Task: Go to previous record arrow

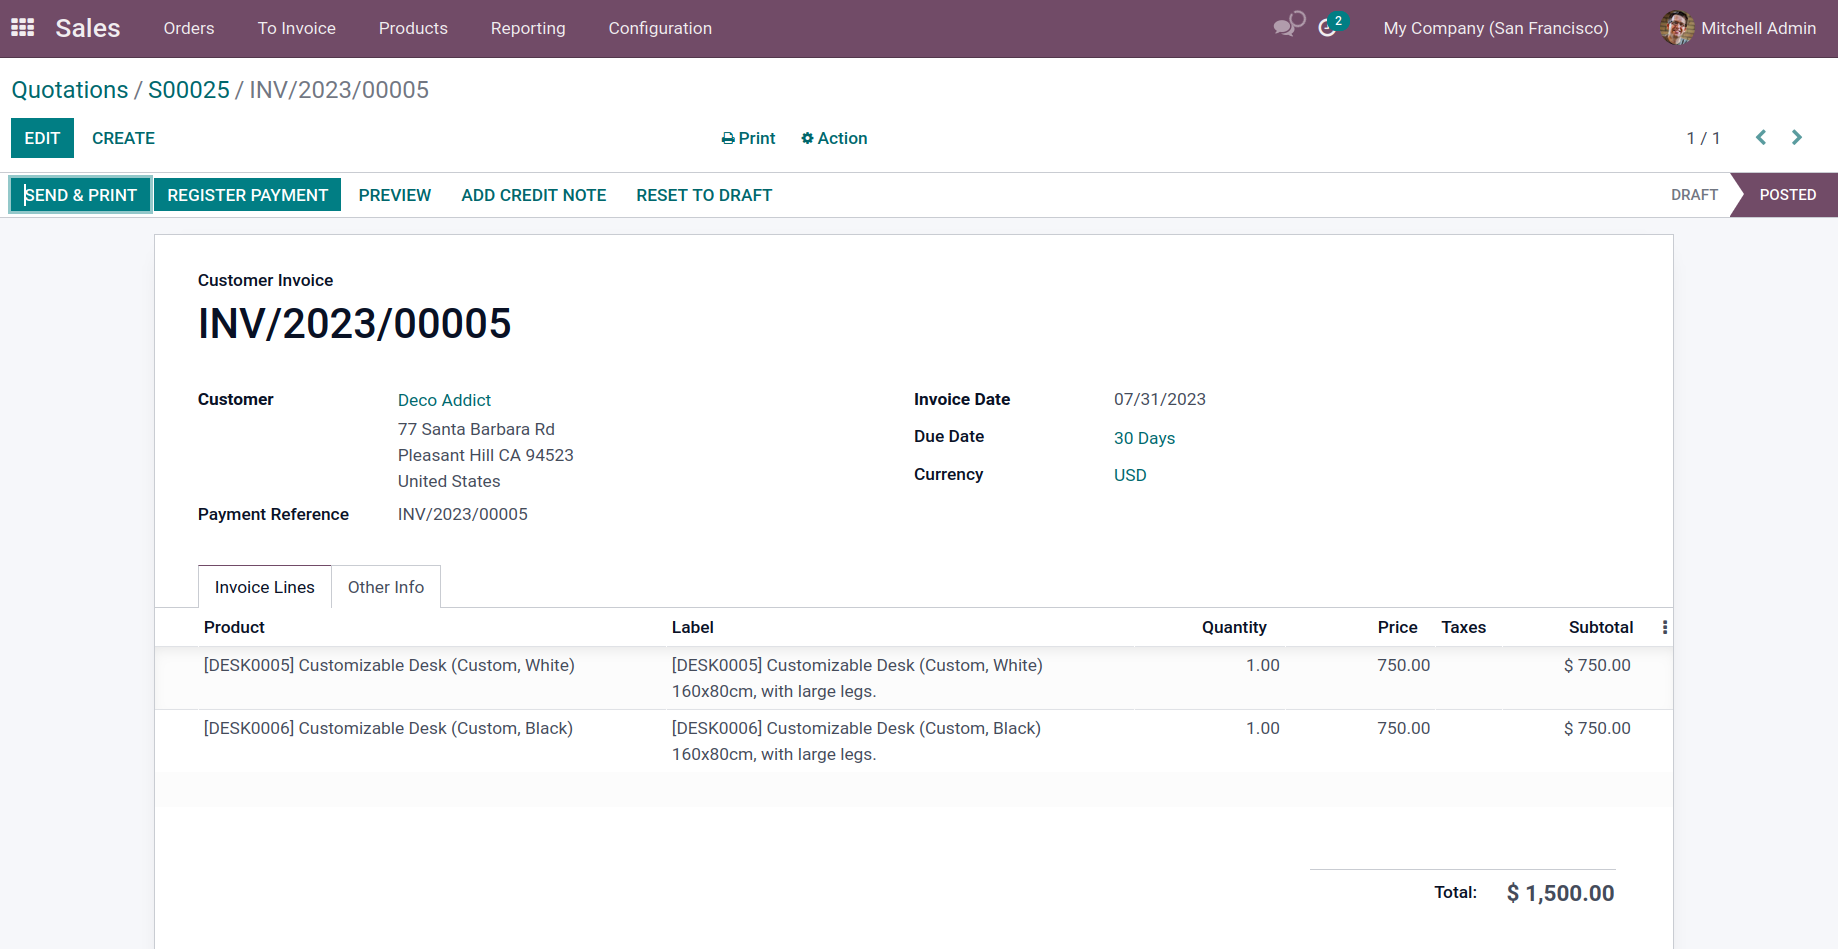Action: click(x=1761, y=138)
